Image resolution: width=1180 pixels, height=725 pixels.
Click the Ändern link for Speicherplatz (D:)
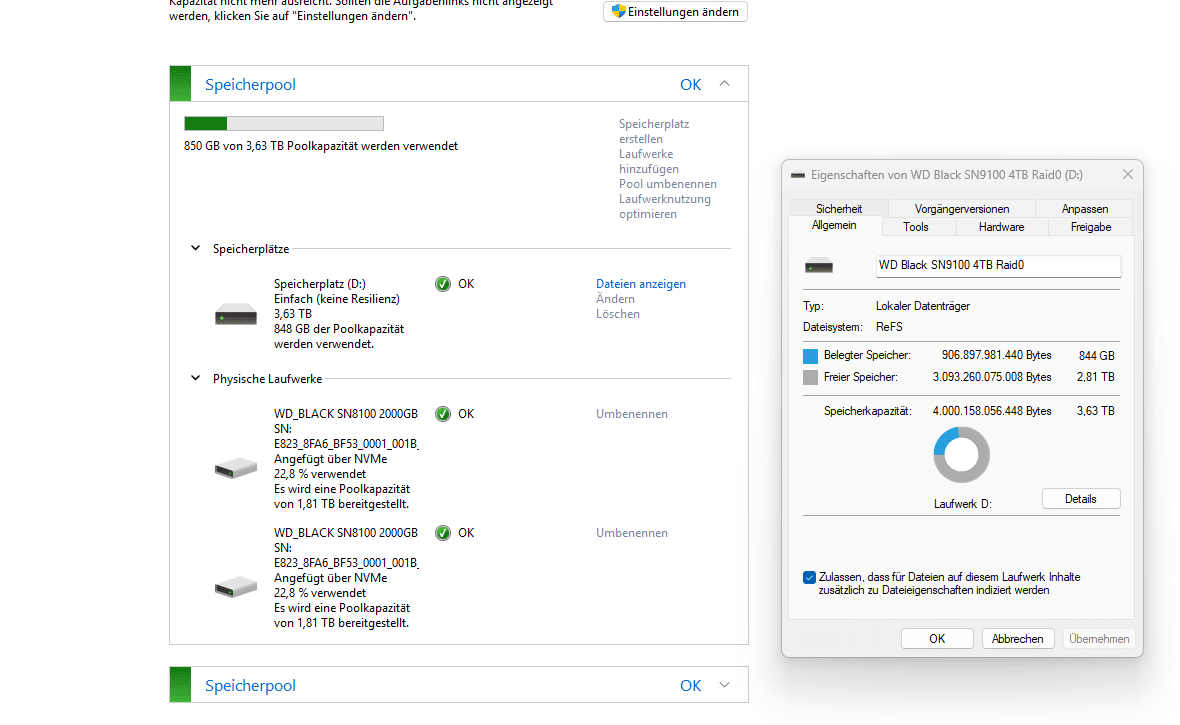point(615,299)
